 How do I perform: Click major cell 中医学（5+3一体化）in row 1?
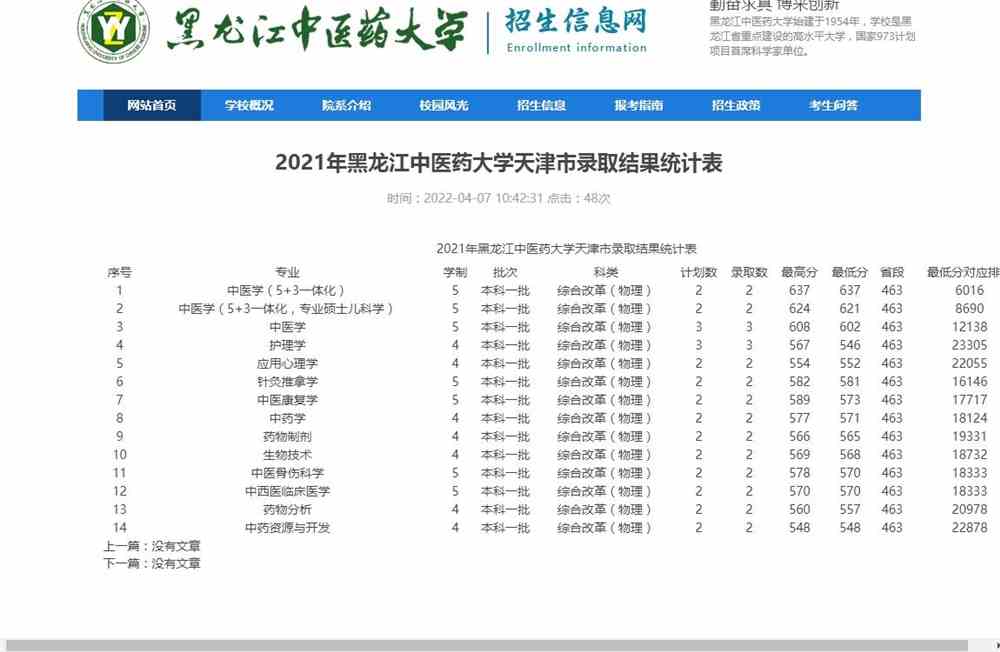tap(287, 290)
